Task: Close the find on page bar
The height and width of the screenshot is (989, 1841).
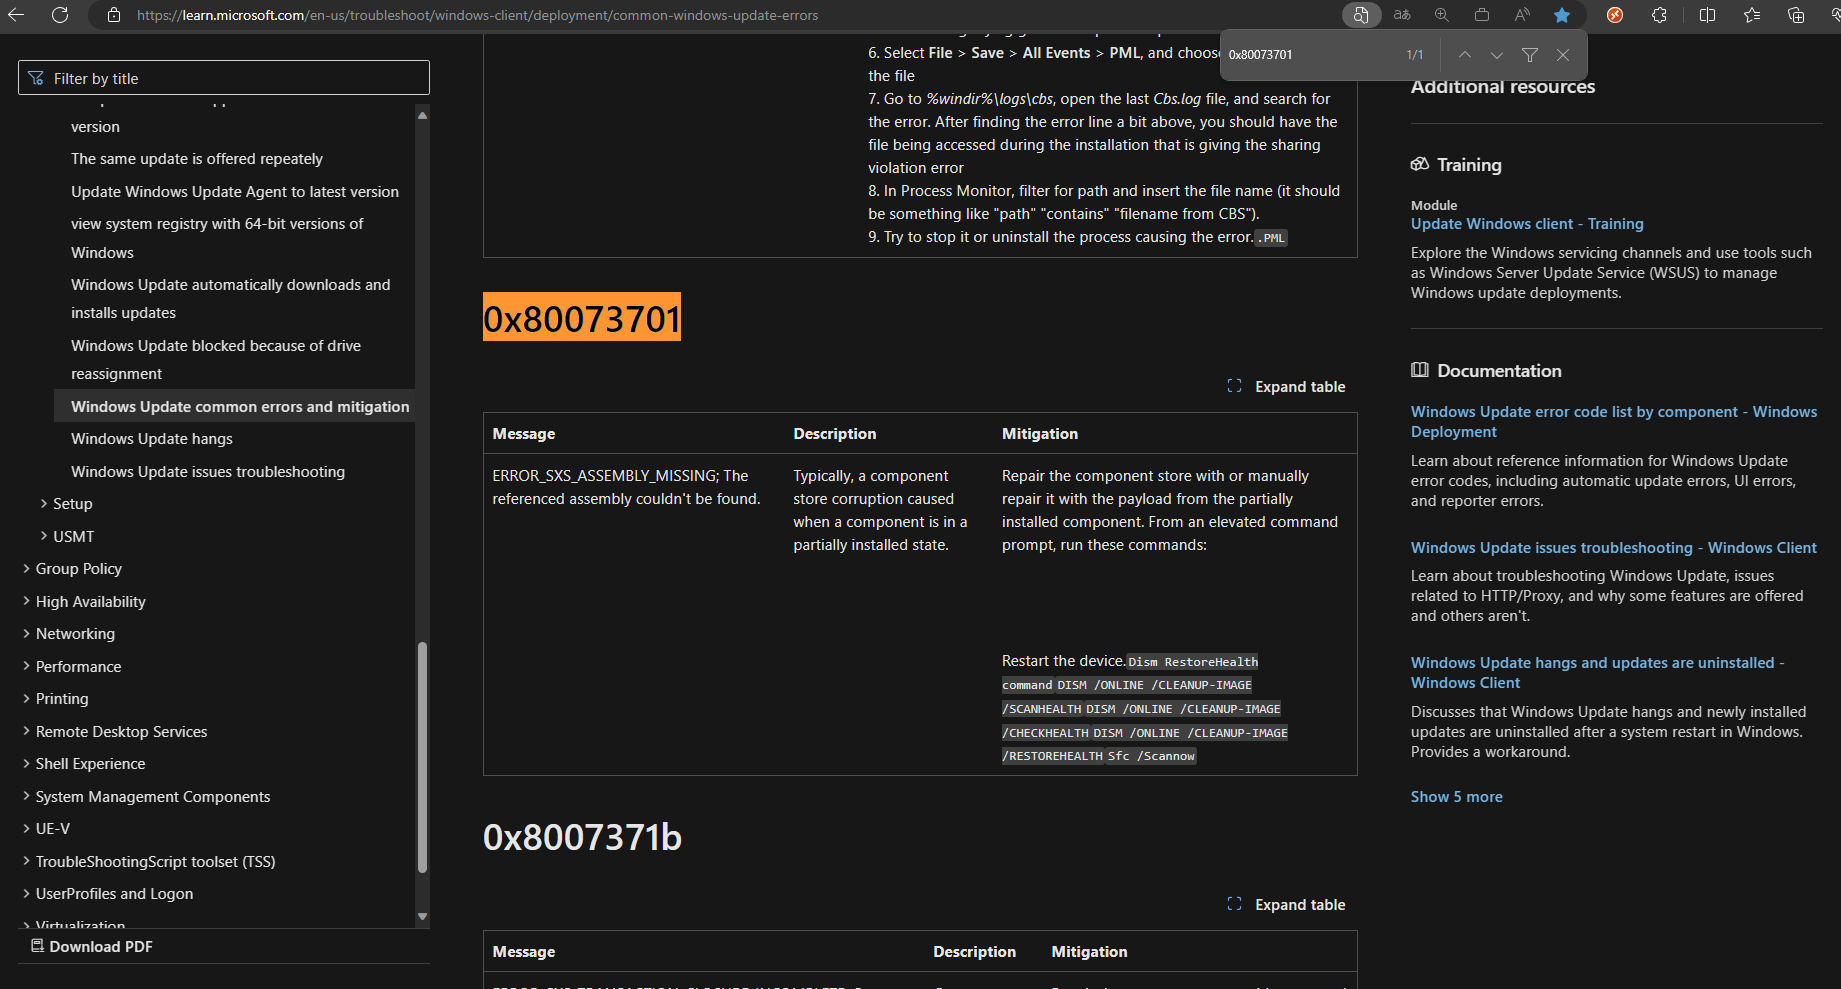Action: 1563,55
